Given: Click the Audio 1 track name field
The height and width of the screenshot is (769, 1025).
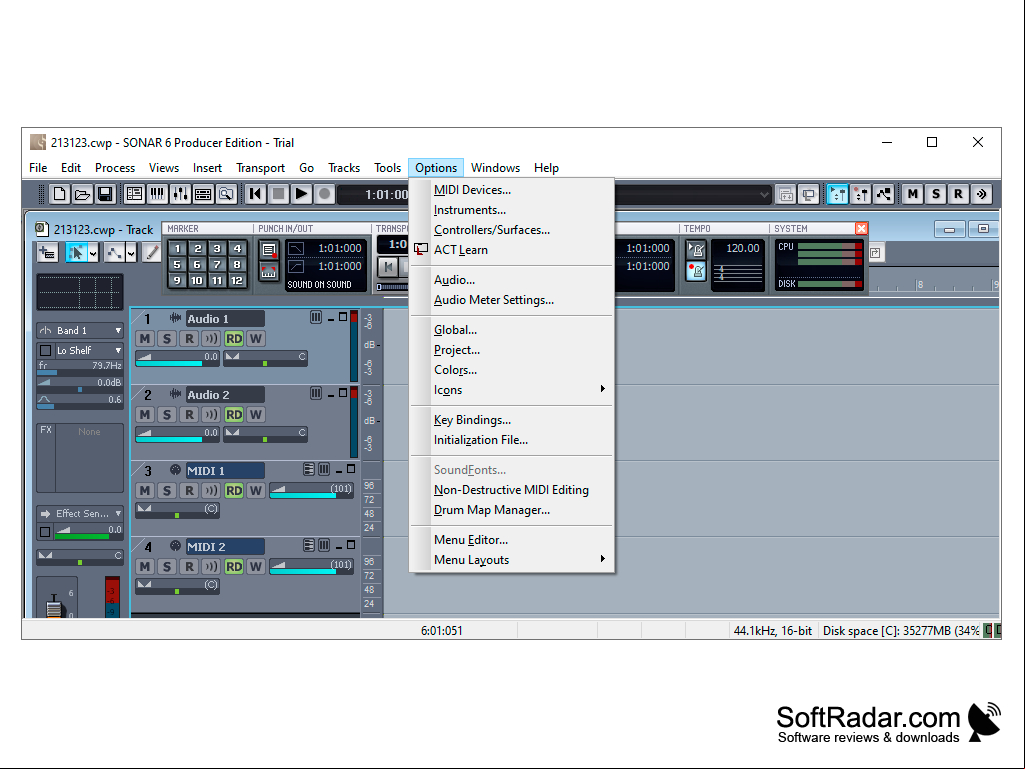Looking at the screenshot, I should (225, 319).
